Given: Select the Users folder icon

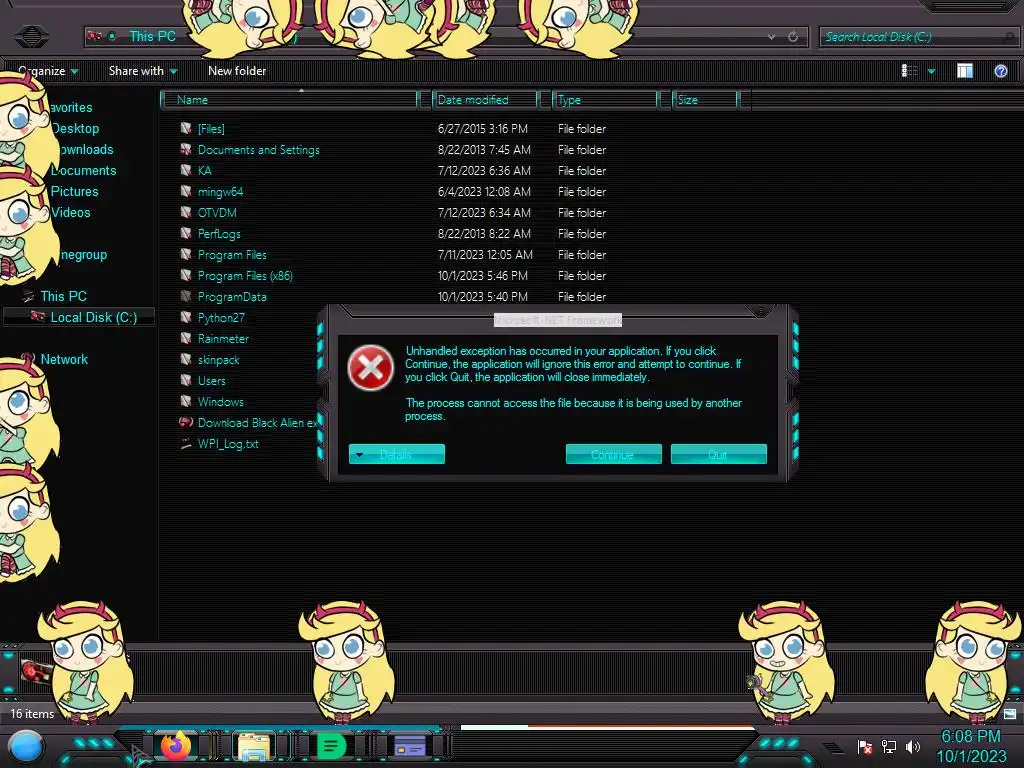Looking at the screenshot, I should (186, 380).
